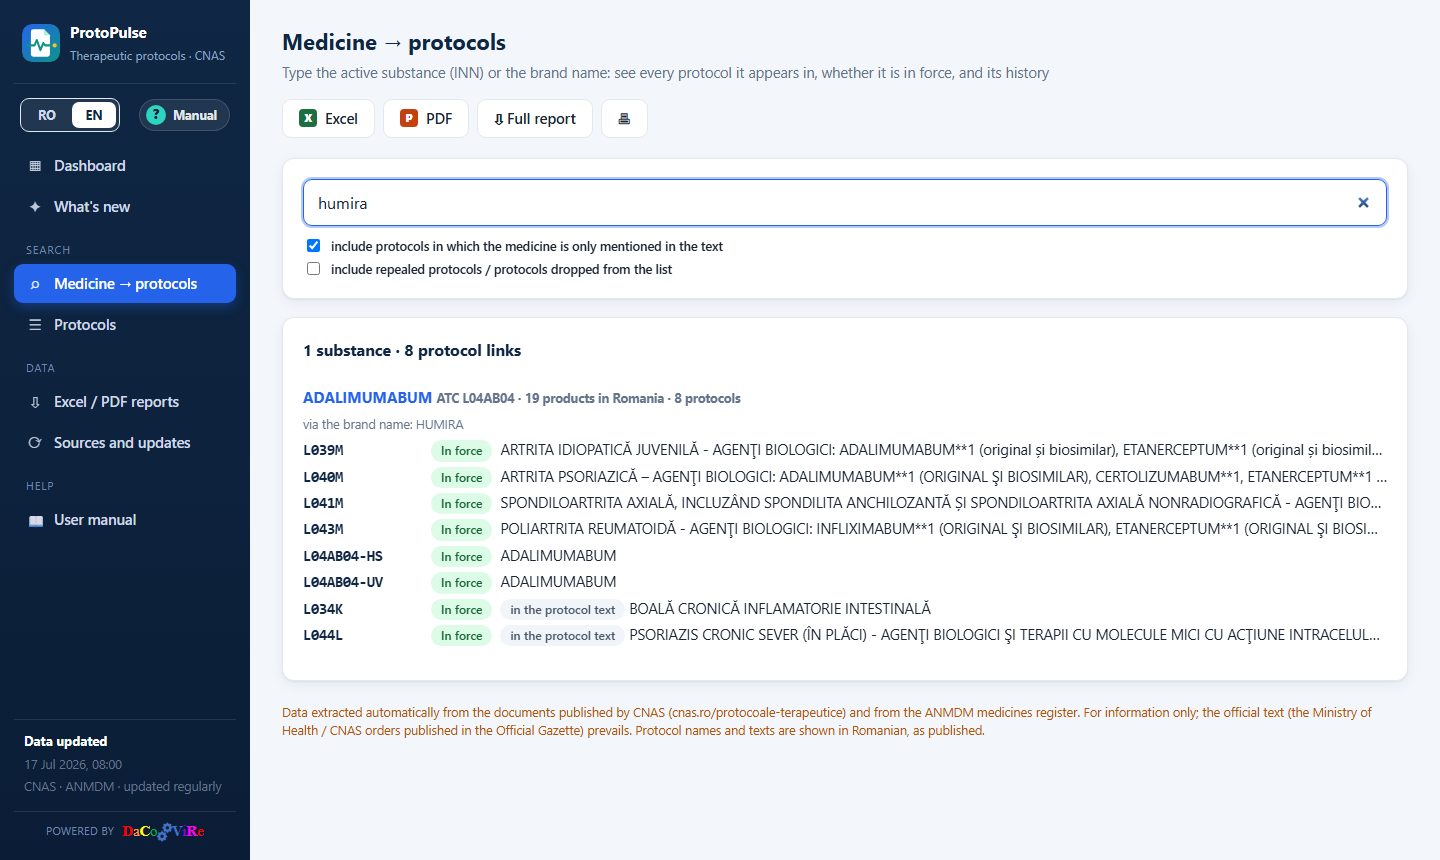Open protocol L034K row

point(845,609)
